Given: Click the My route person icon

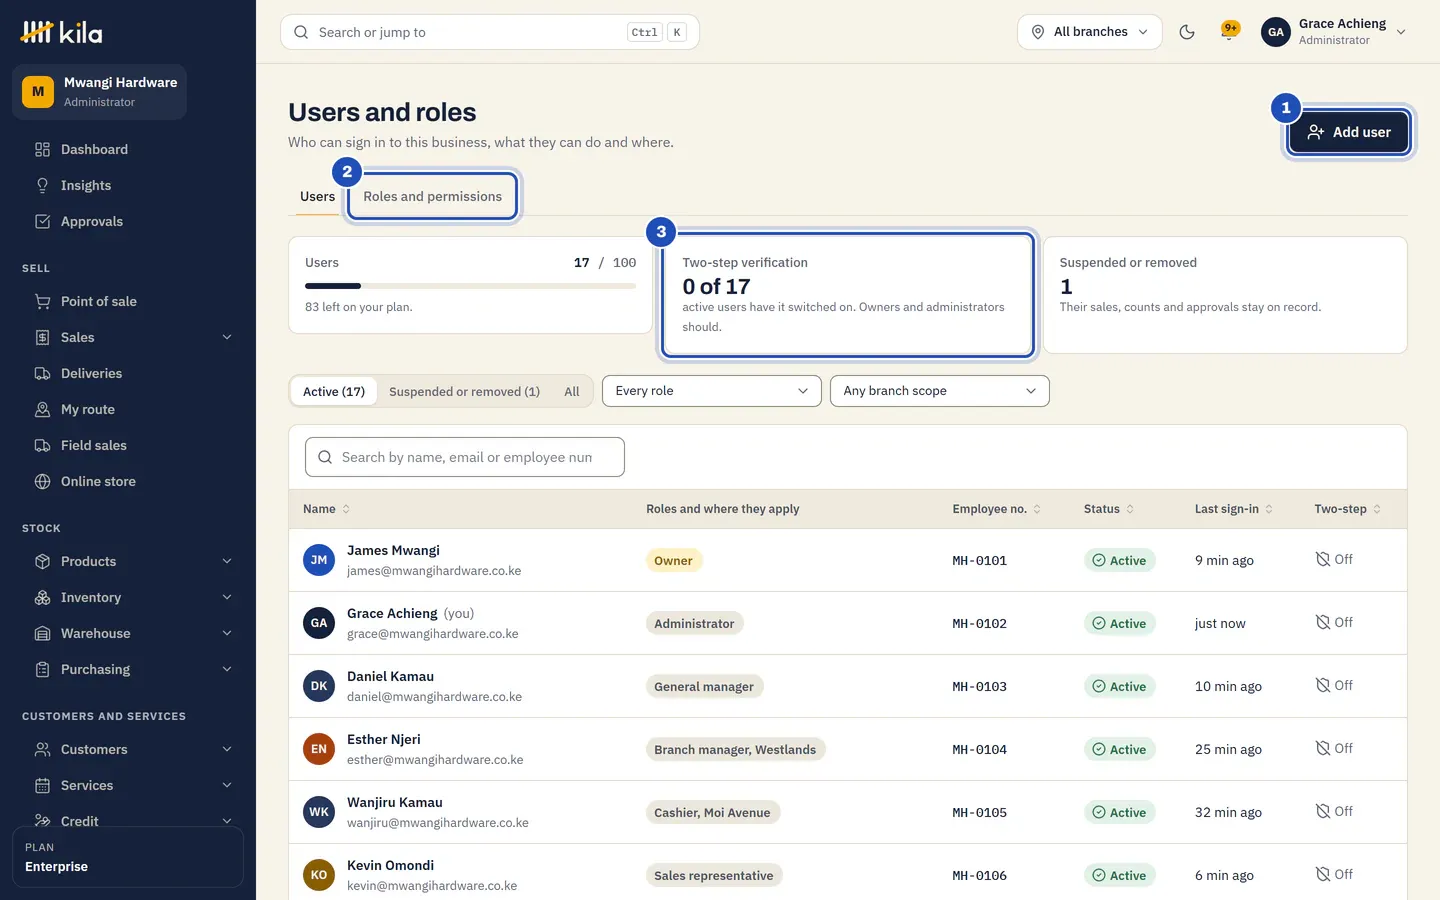Looking at the screenshot, I should point(42,410).
